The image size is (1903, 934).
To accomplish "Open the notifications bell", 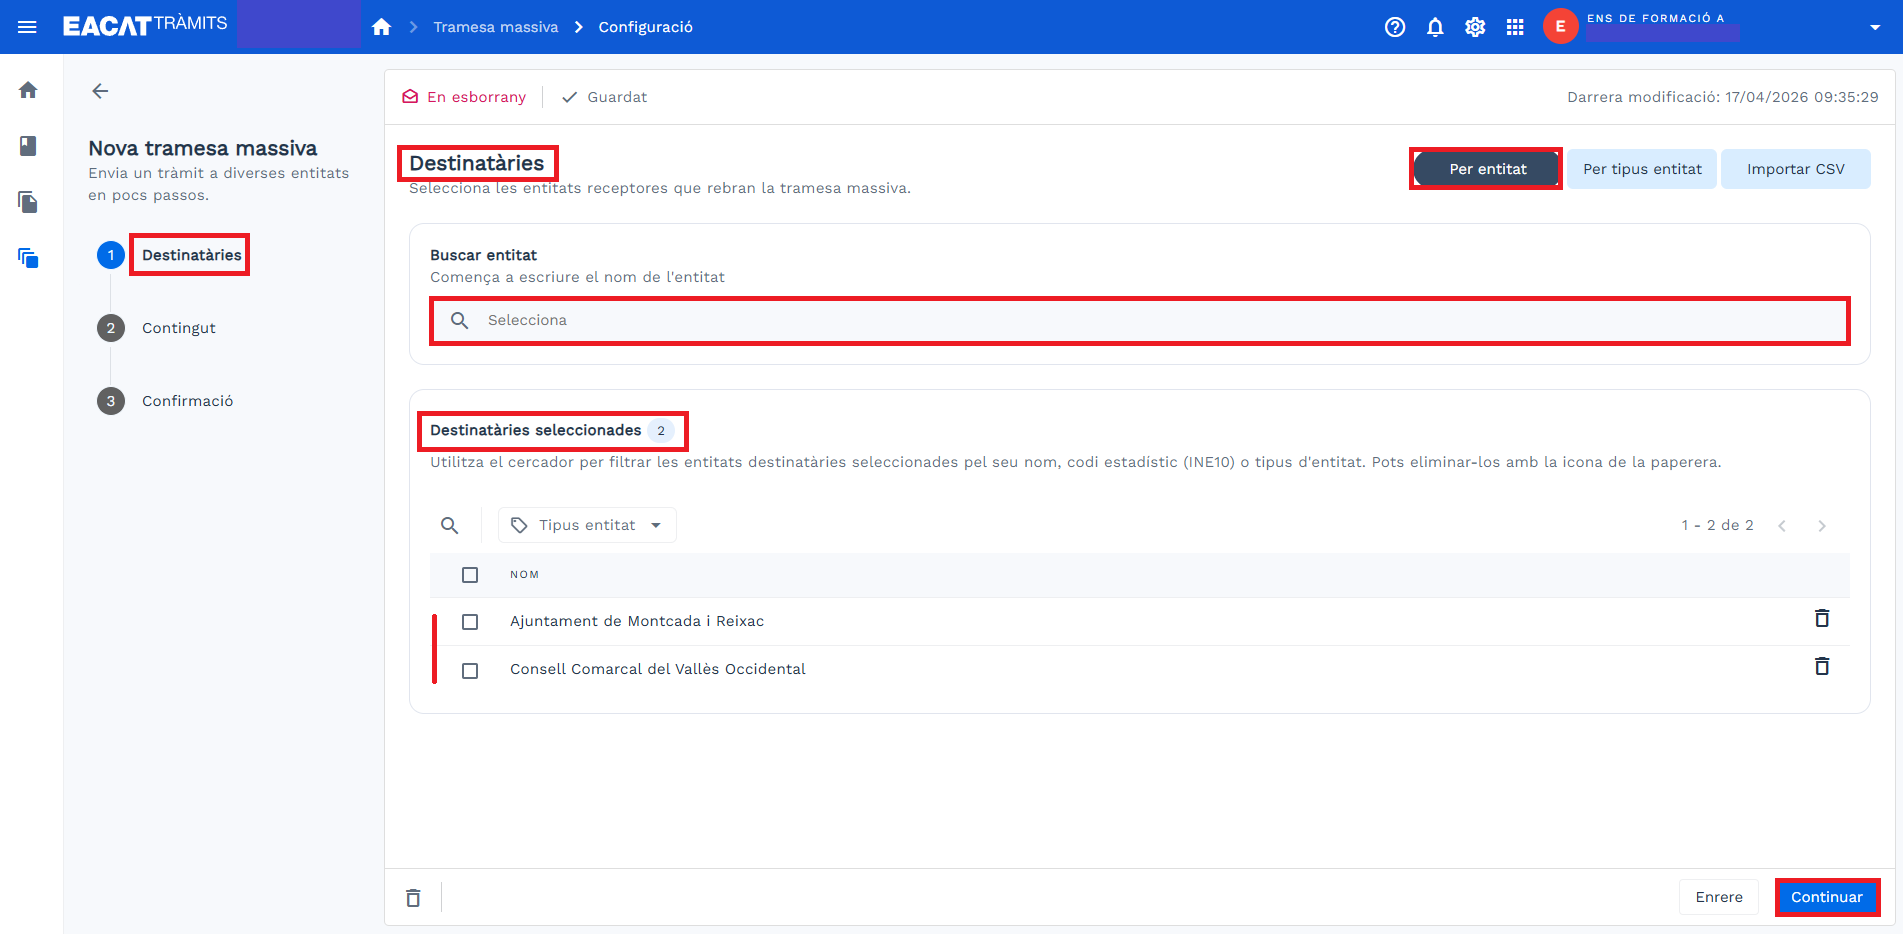I will click(1435, 27).
